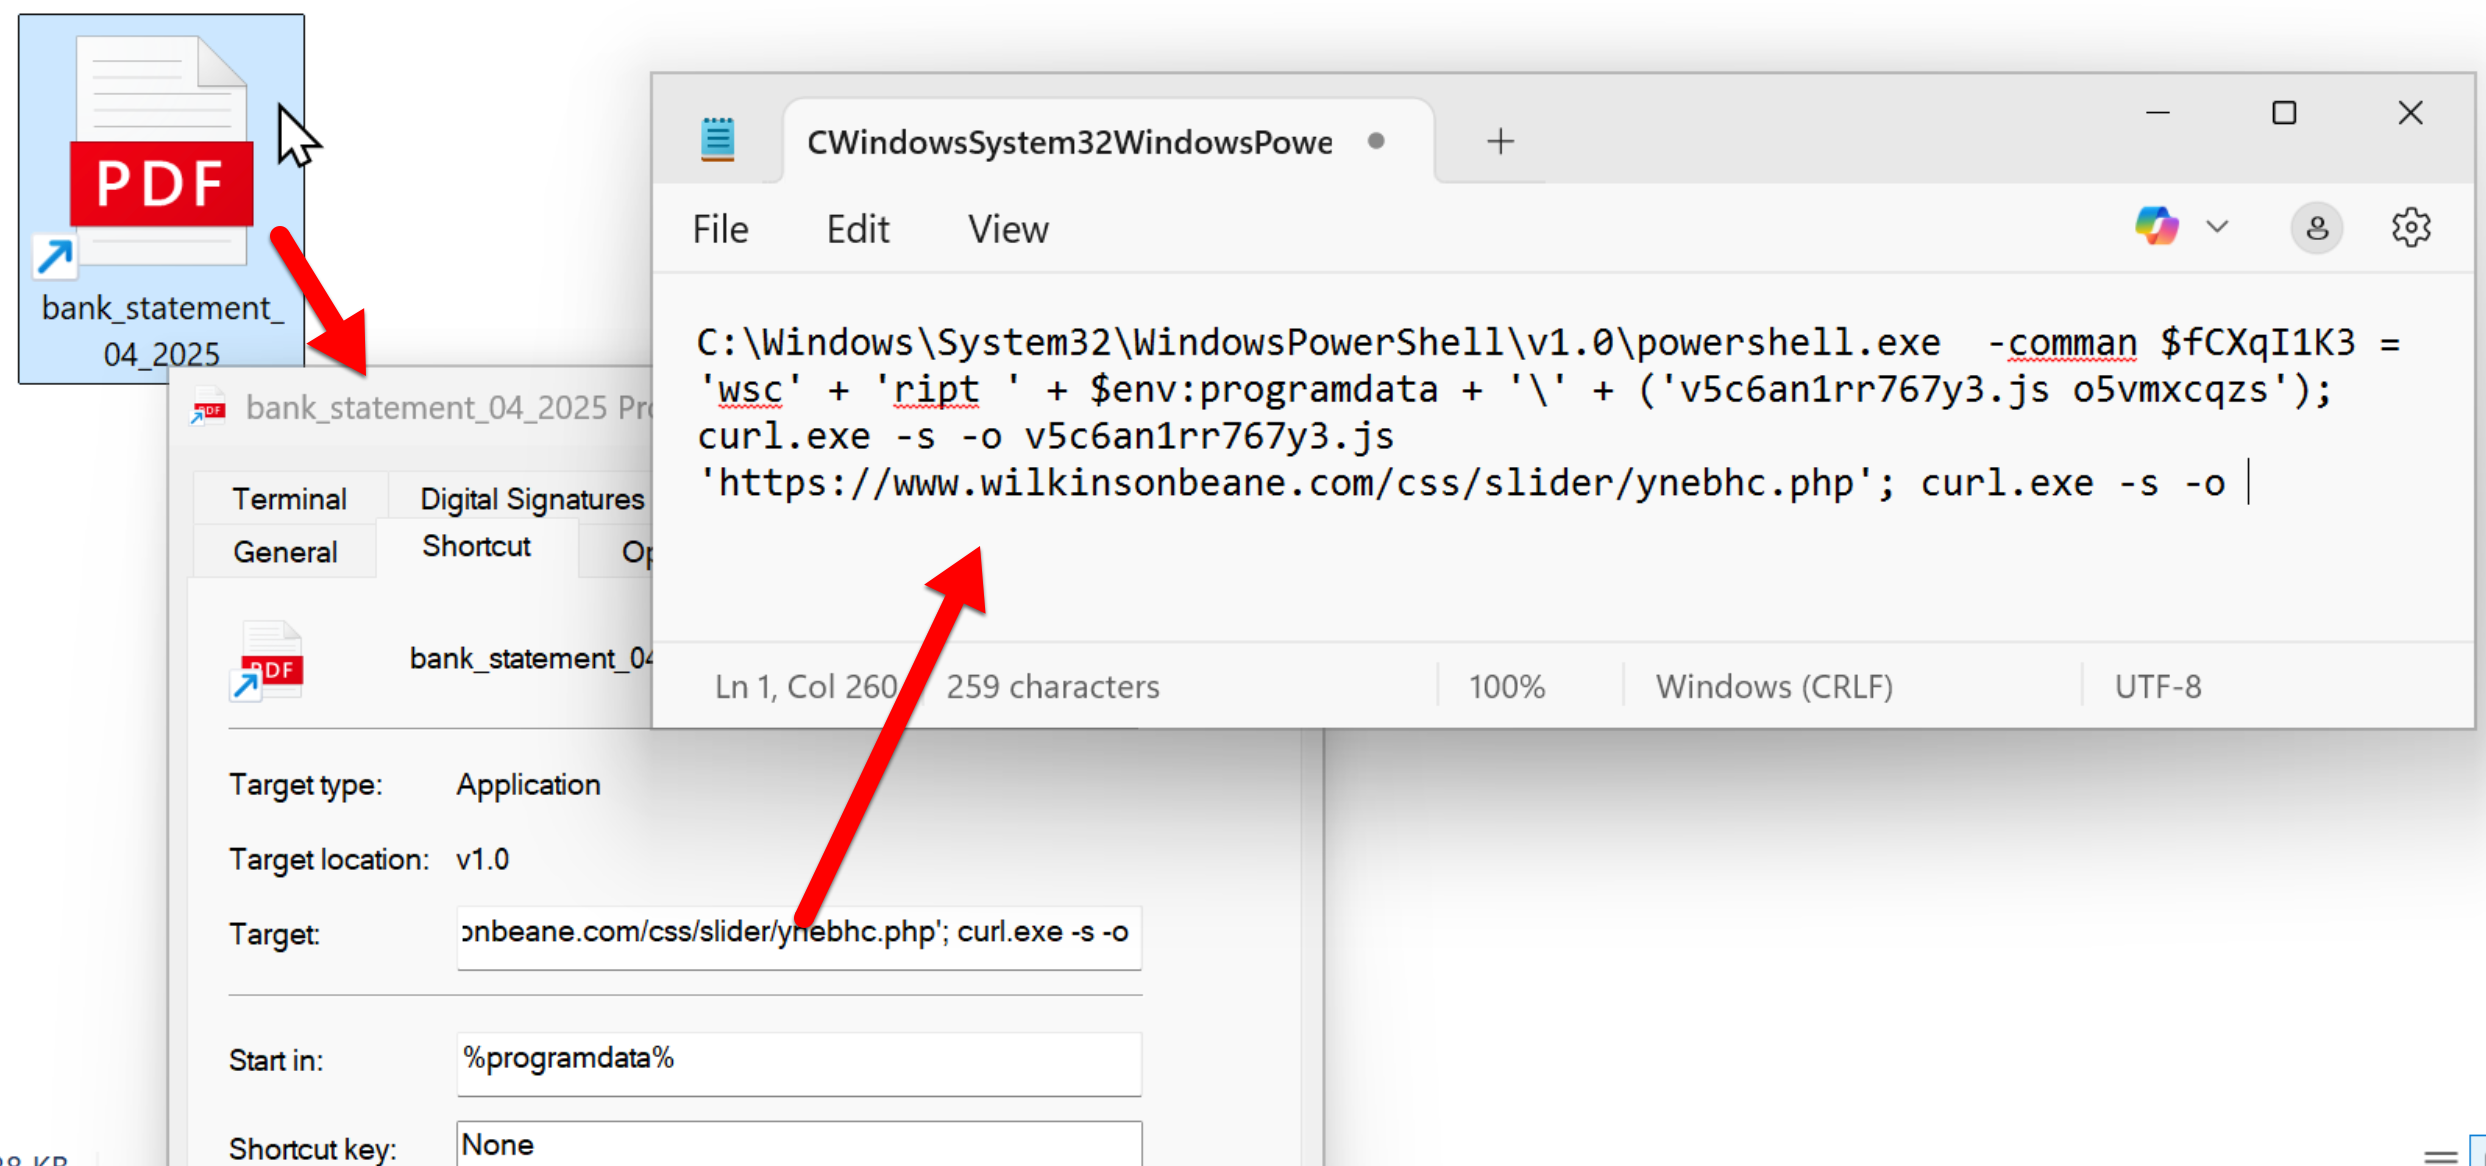Click the 259 characters status entry
Viewport: 2486px width, 1166px height.
tap(1052, 687)
